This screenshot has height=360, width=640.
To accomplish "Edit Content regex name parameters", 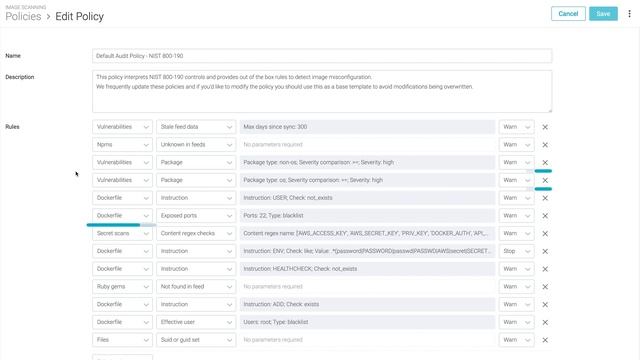I will (367, 233).
